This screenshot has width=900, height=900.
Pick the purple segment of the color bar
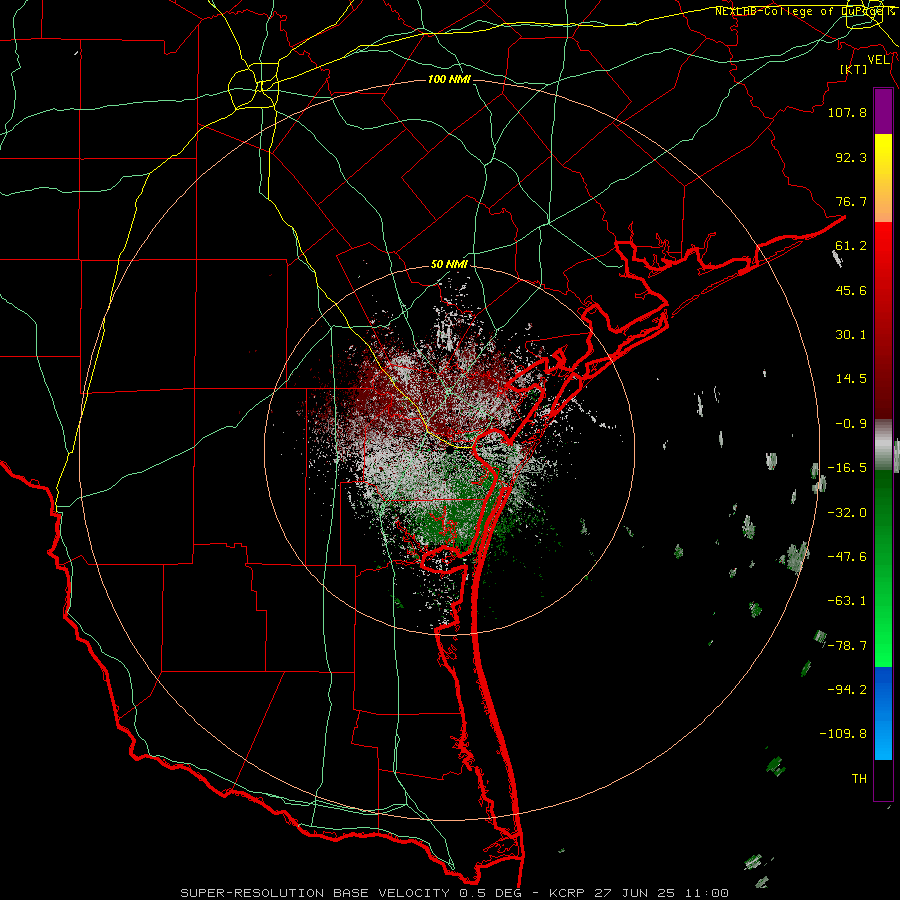pos(883,112)
